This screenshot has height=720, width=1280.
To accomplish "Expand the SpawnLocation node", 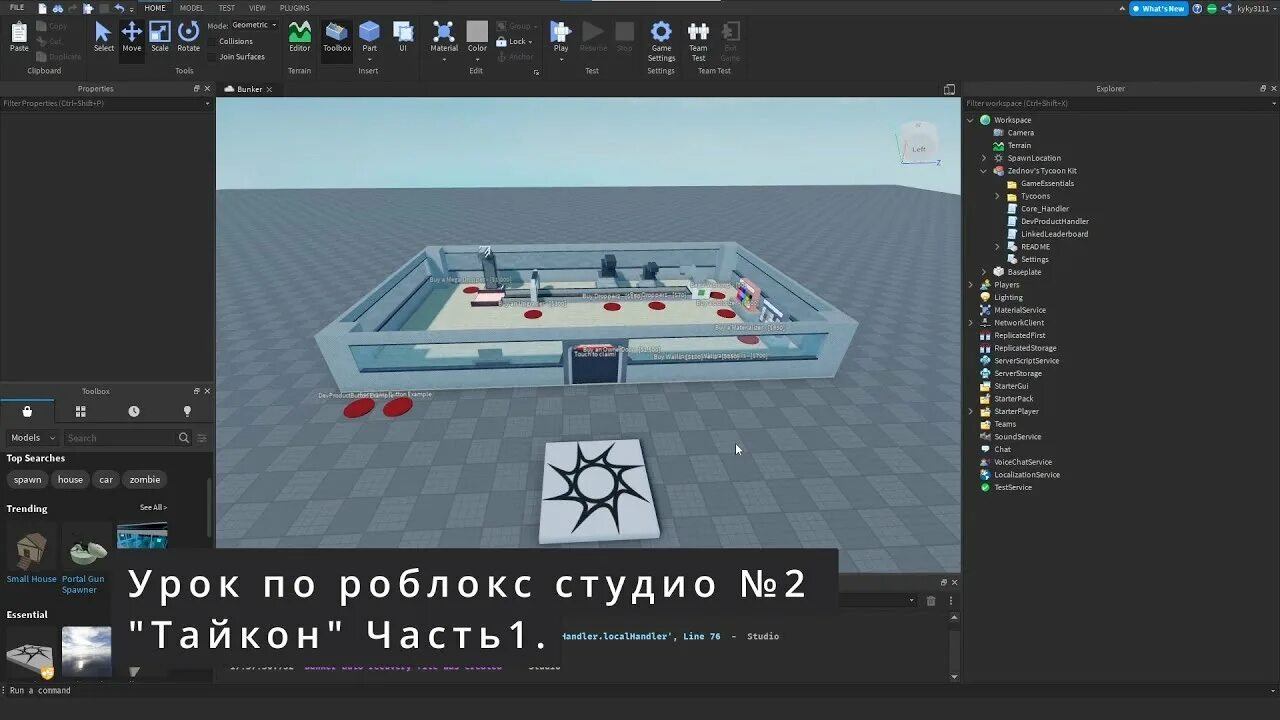I will (x=983, y=158).
